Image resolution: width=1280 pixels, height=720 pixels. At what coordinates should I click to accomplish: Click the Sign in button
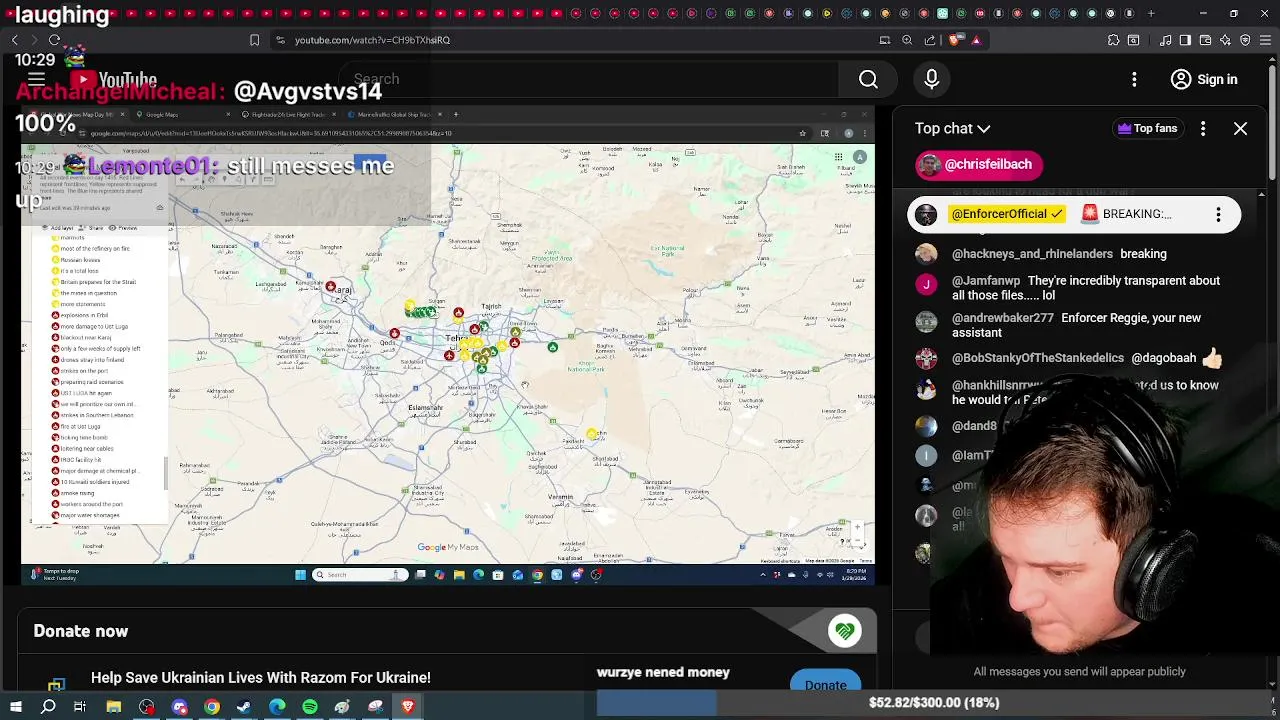1204,79
